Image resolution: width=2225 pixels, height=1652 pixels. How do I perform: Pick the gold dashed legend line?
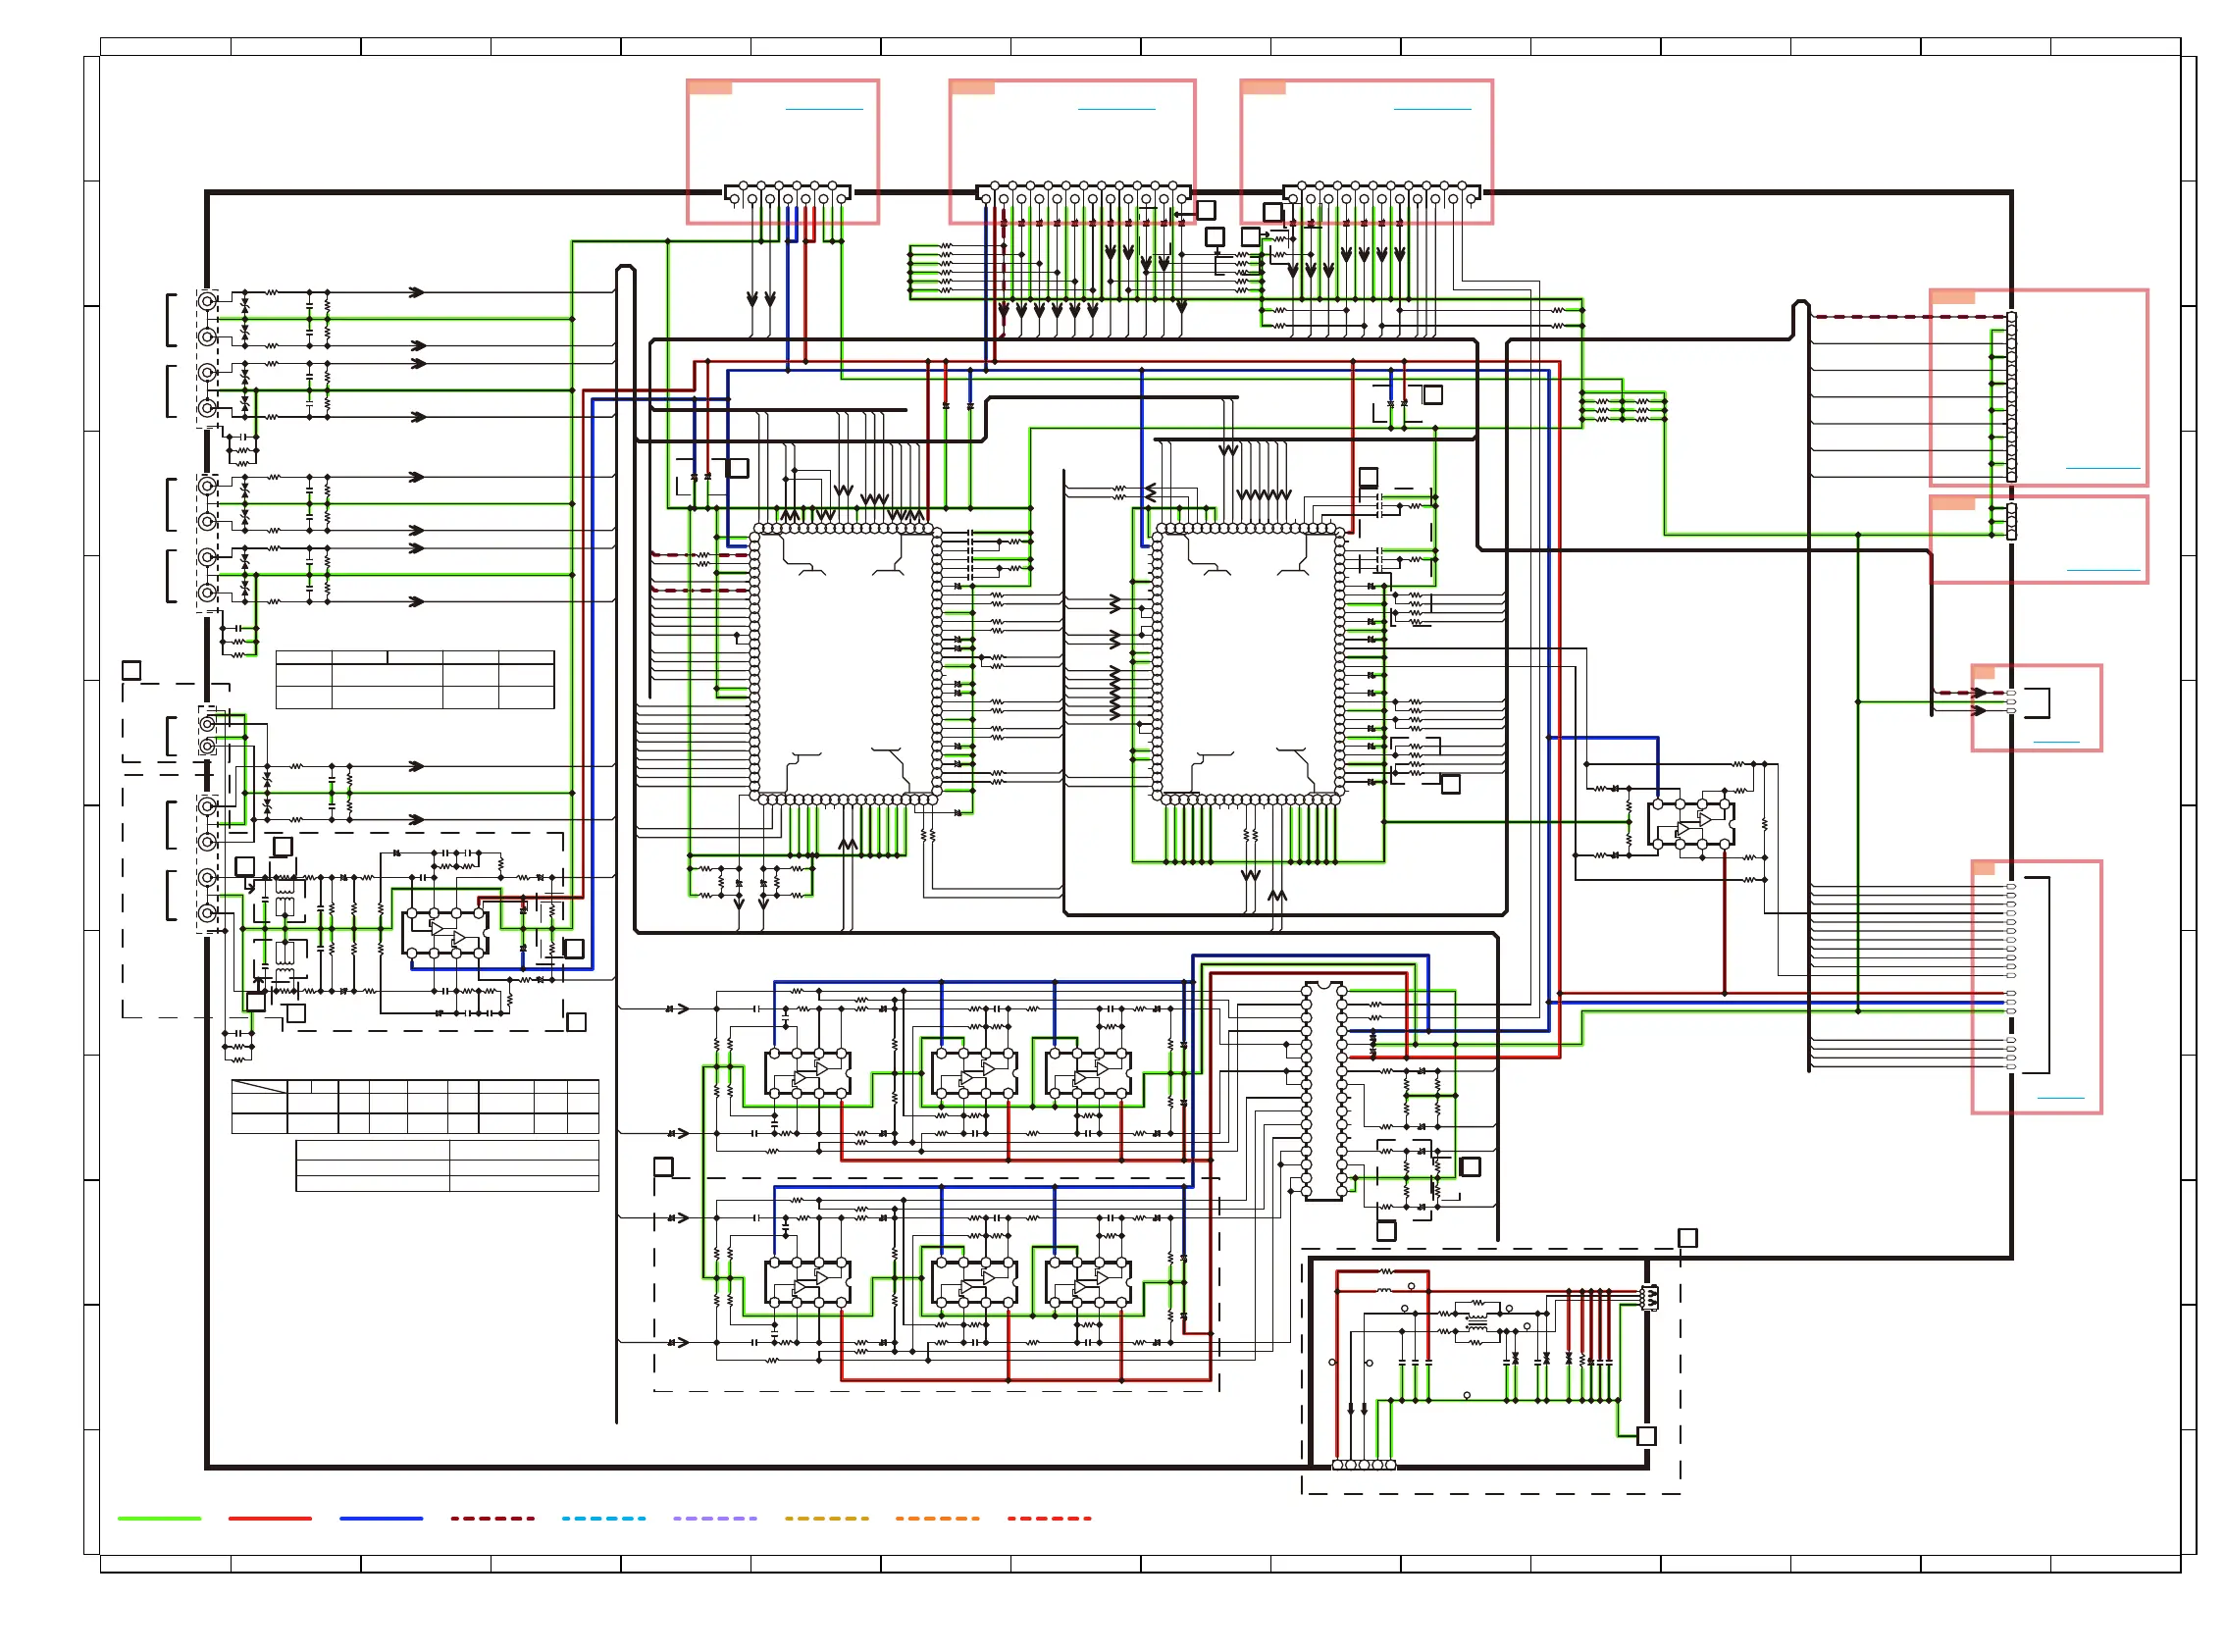(x=826, y=1519)
